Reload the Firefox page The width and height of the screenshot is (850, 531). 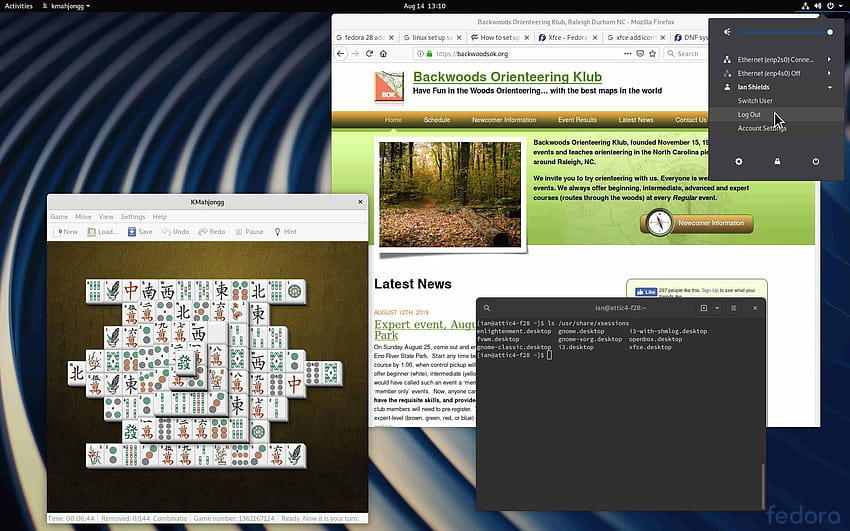click(369, 53)
